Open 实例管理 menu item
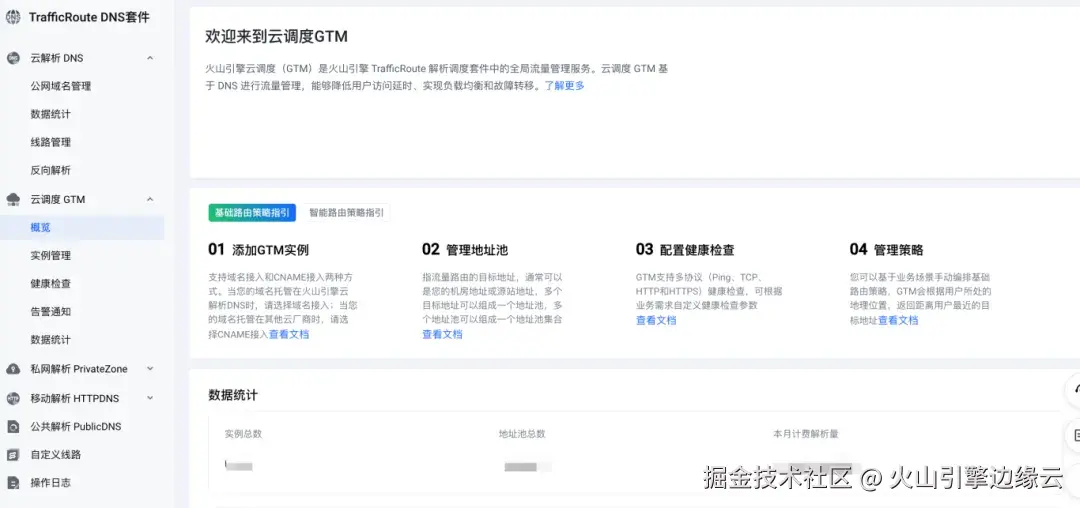1080x508 pixels. point(50,256)
